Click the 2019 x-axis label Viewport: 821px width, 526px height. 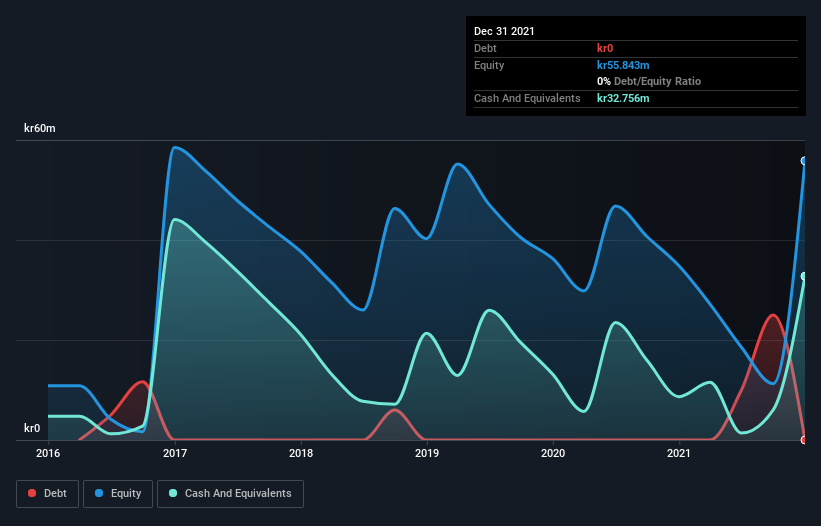click(427, 453)
